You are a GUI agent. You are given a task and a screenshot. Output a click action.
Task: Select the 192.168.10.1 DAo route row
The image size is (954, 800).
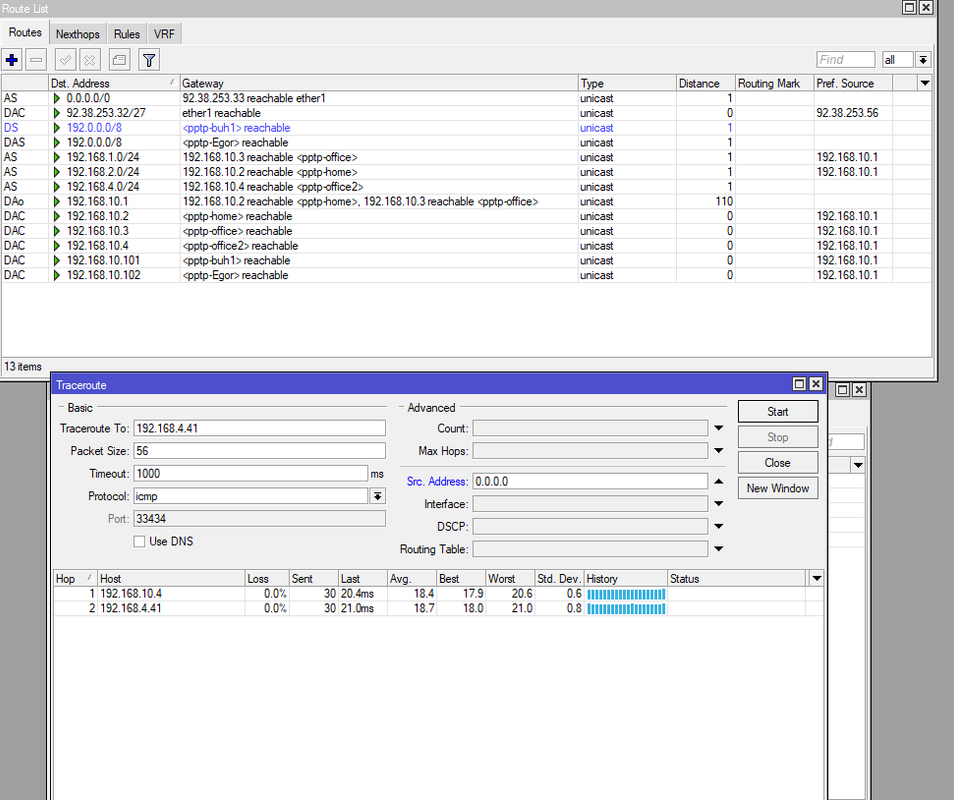point(466,201)
